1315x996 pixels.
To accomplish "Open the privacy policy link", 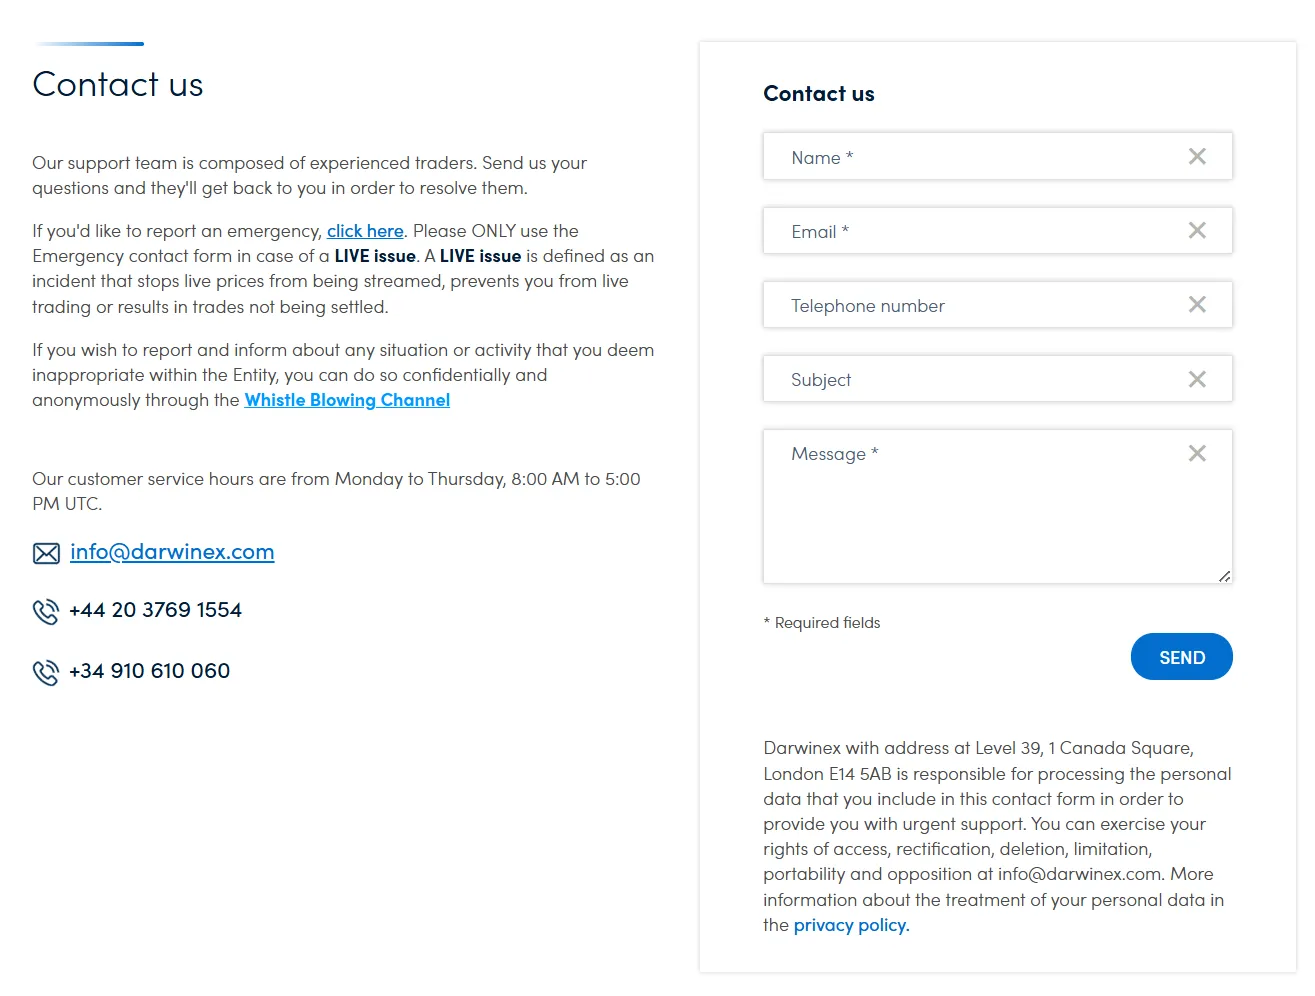I will tap(851, 925).
